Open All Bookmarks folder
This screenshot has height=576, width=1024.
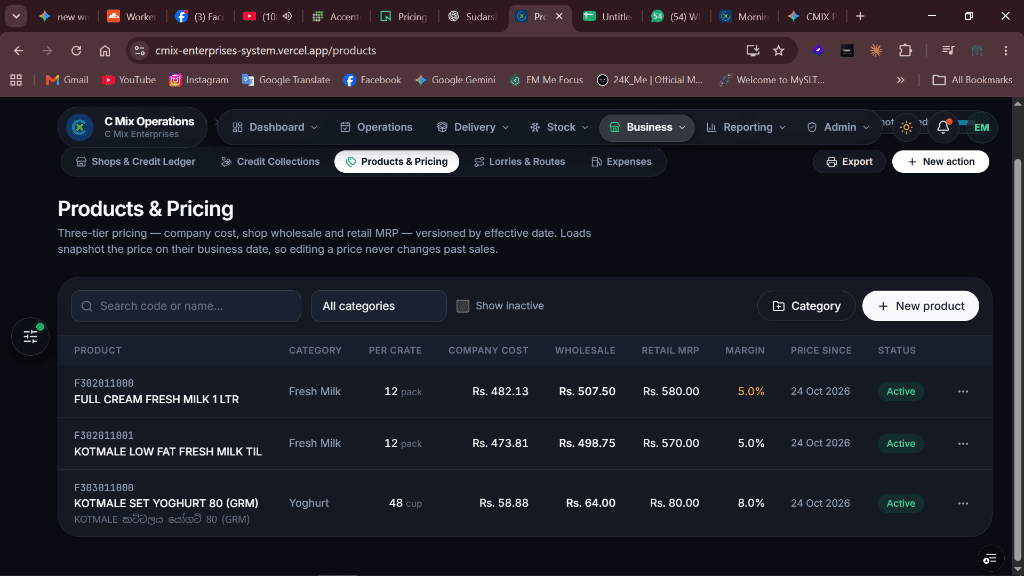972,80
